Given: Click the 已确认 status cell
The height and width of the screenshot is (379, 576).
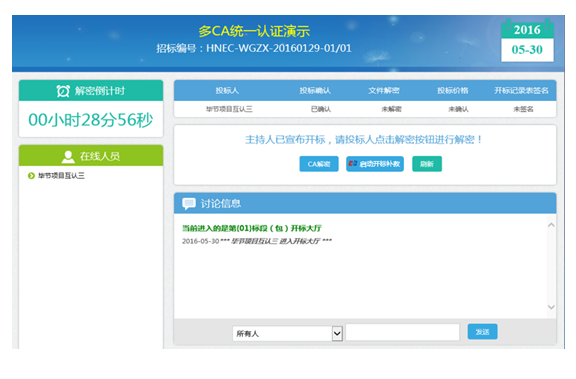Looking at the screenshot, I should click(321, 109).
